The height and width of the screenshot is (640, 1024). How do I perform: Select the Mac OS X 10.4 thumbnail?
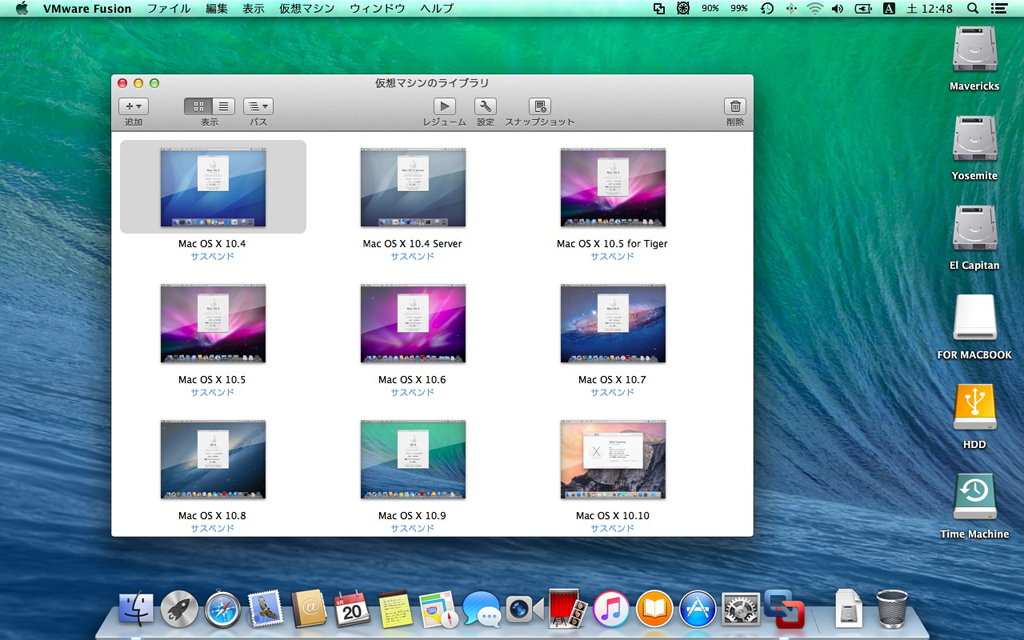pos(213,187)
